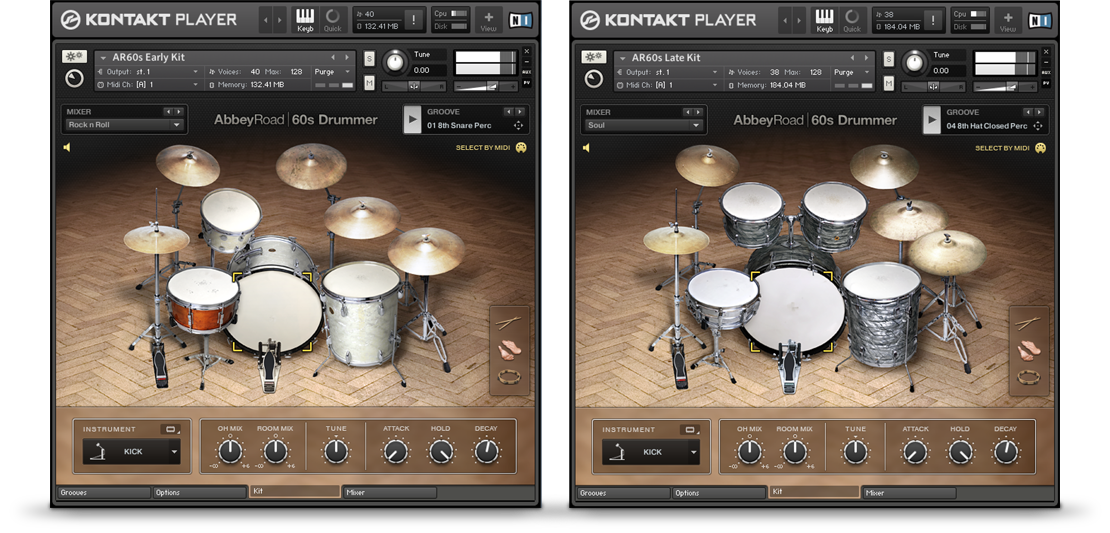Toggle Solo button on AR60s Early Kit
1110x533 pixels.
[x=370, y=59]
